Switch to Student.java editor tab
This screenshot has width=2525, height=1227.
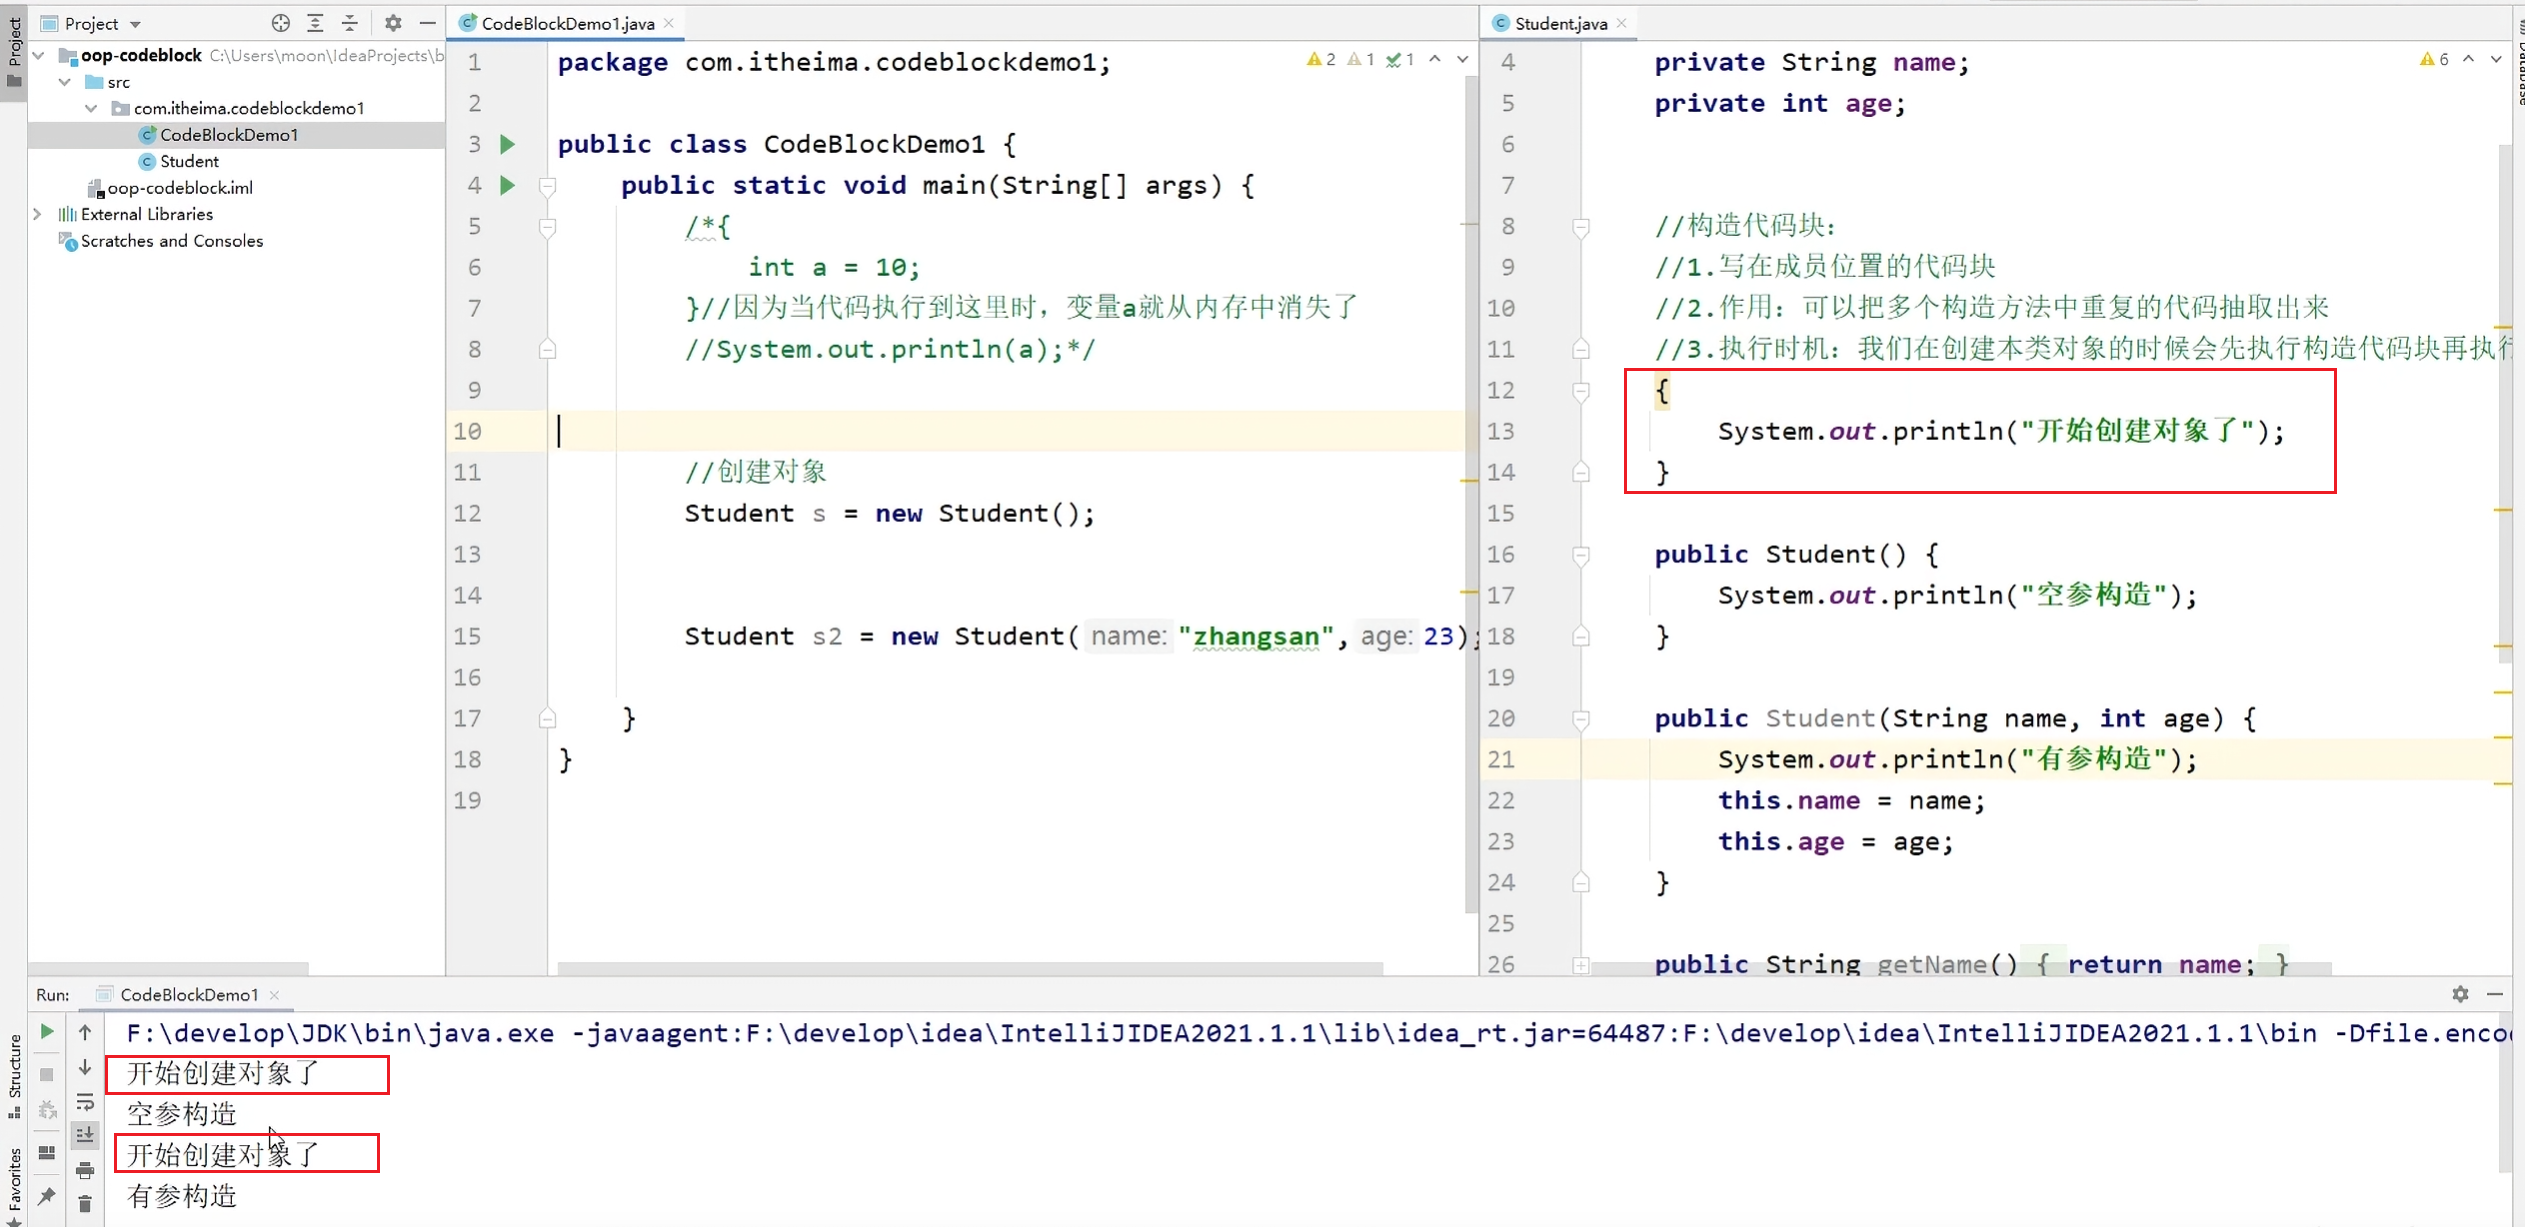tap(1559, 23)
